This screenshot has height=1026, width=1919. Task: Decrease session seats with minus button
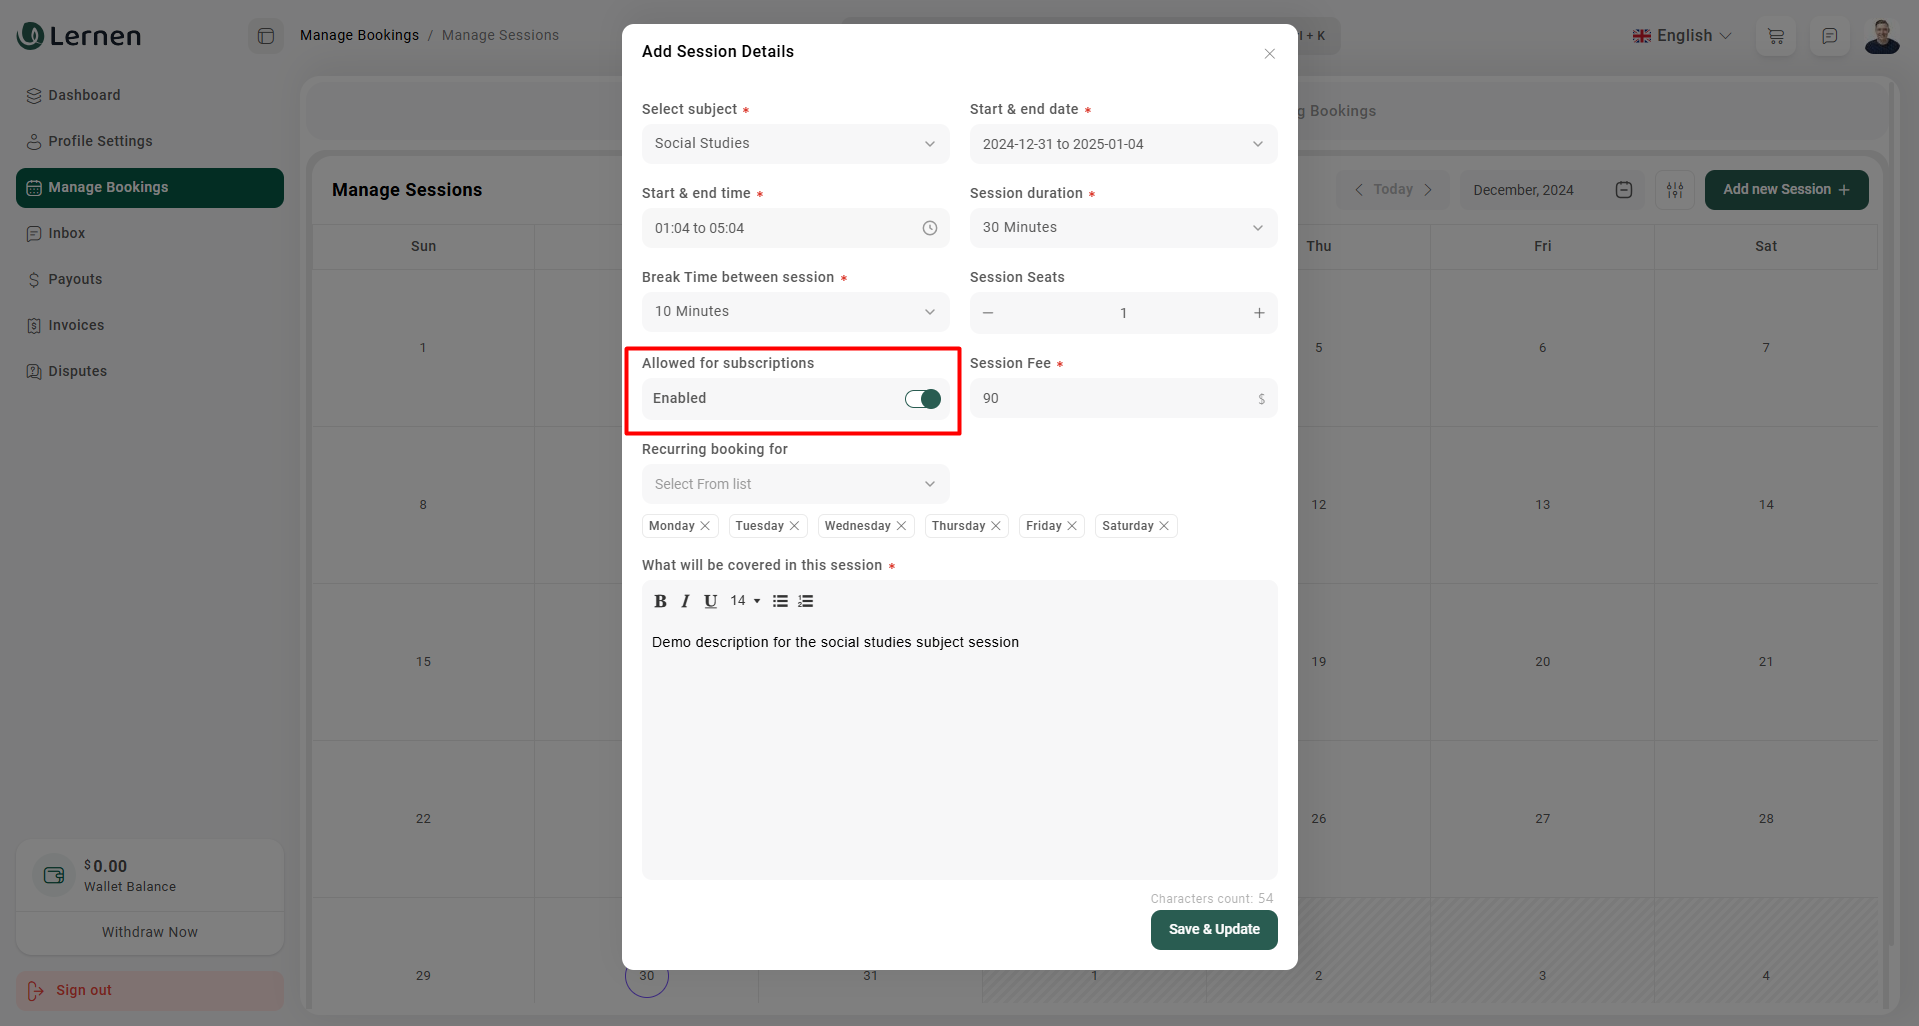point(988,313)
